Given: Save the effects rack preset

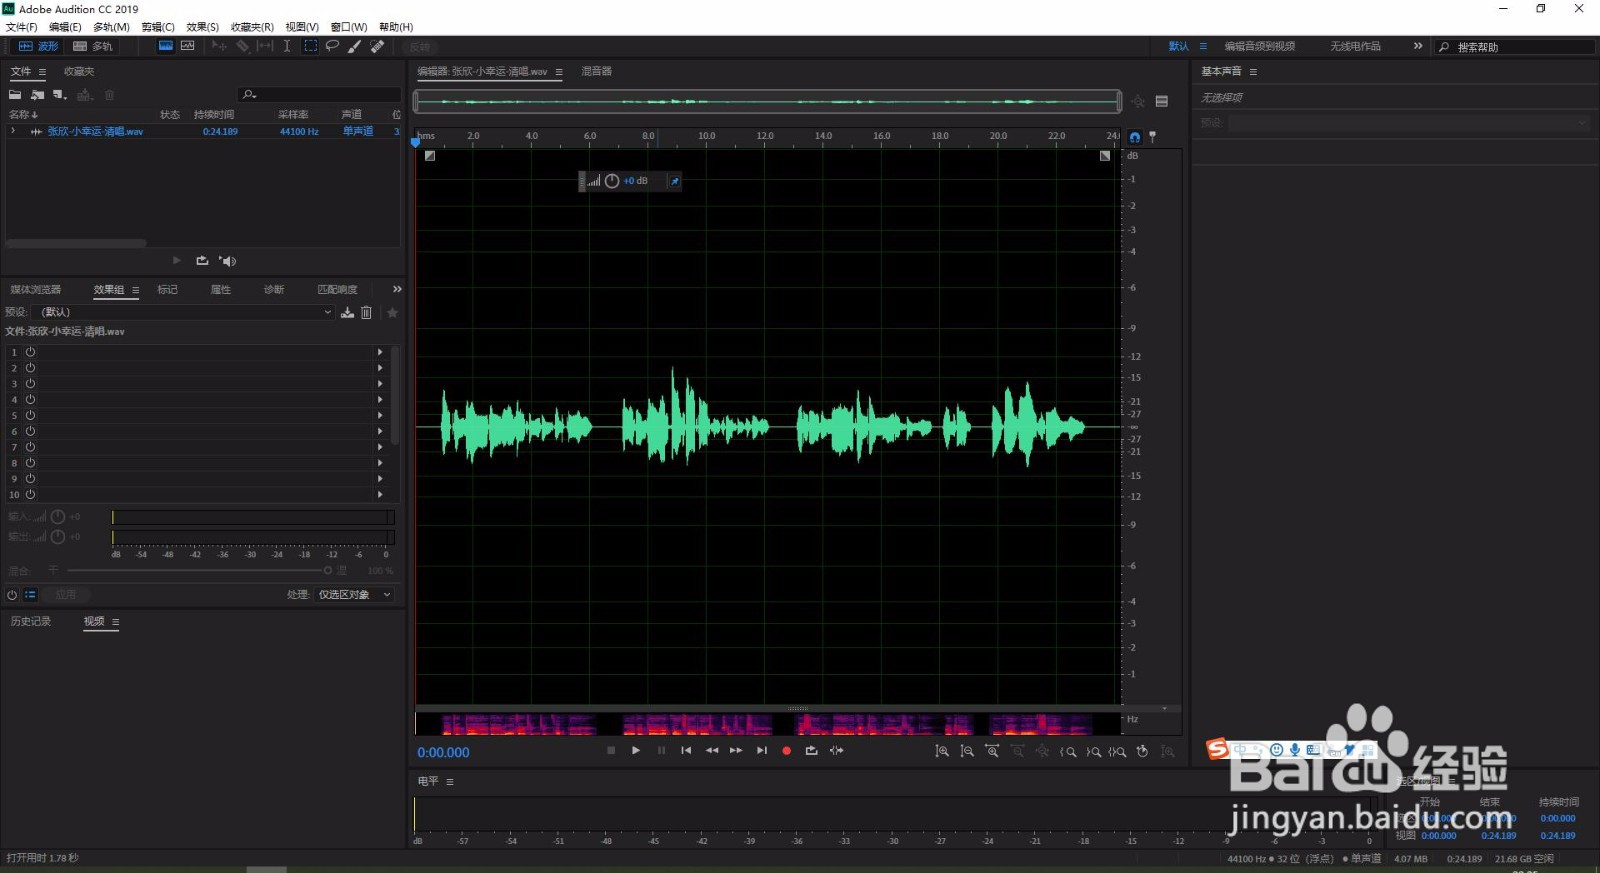Looking at the screenshot, I should [347, 312].
